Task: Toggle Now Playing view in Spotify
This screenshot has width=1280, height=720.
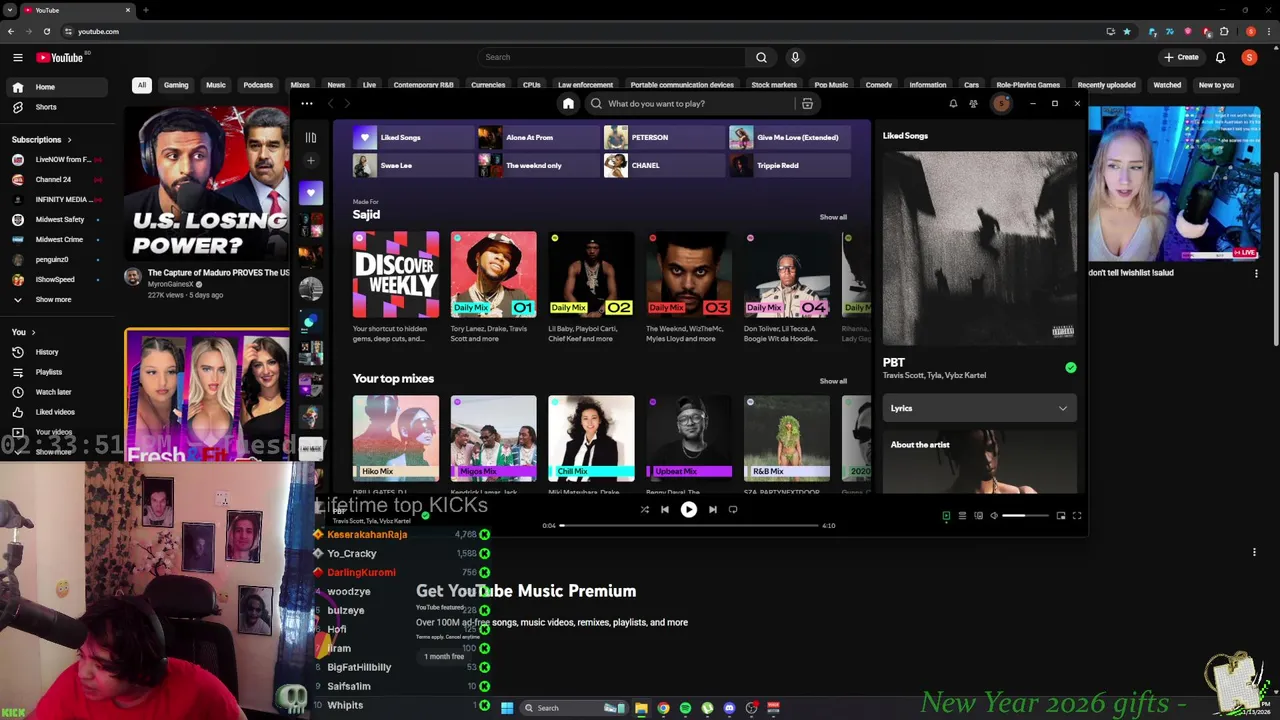Action: tap(946, 516)
